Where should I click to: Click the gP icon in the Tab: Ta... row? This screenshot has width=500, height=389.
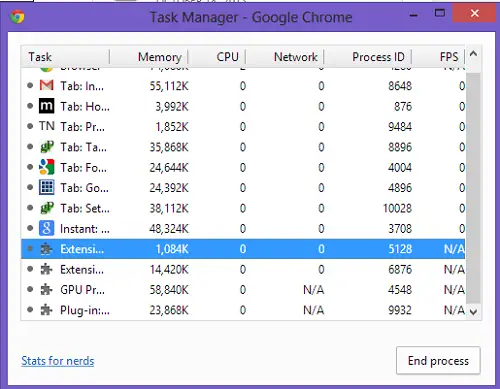[46, 147]
